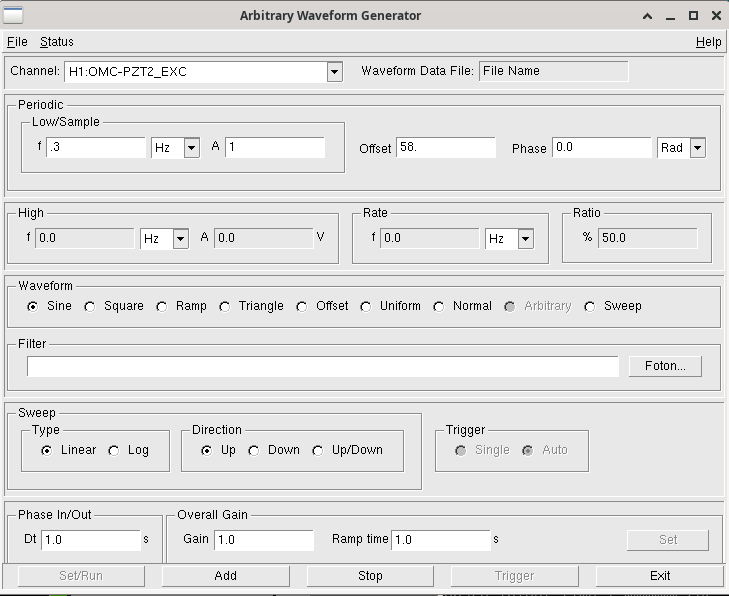
Task: Click the Foton... button
Action: tap(665, 366)
